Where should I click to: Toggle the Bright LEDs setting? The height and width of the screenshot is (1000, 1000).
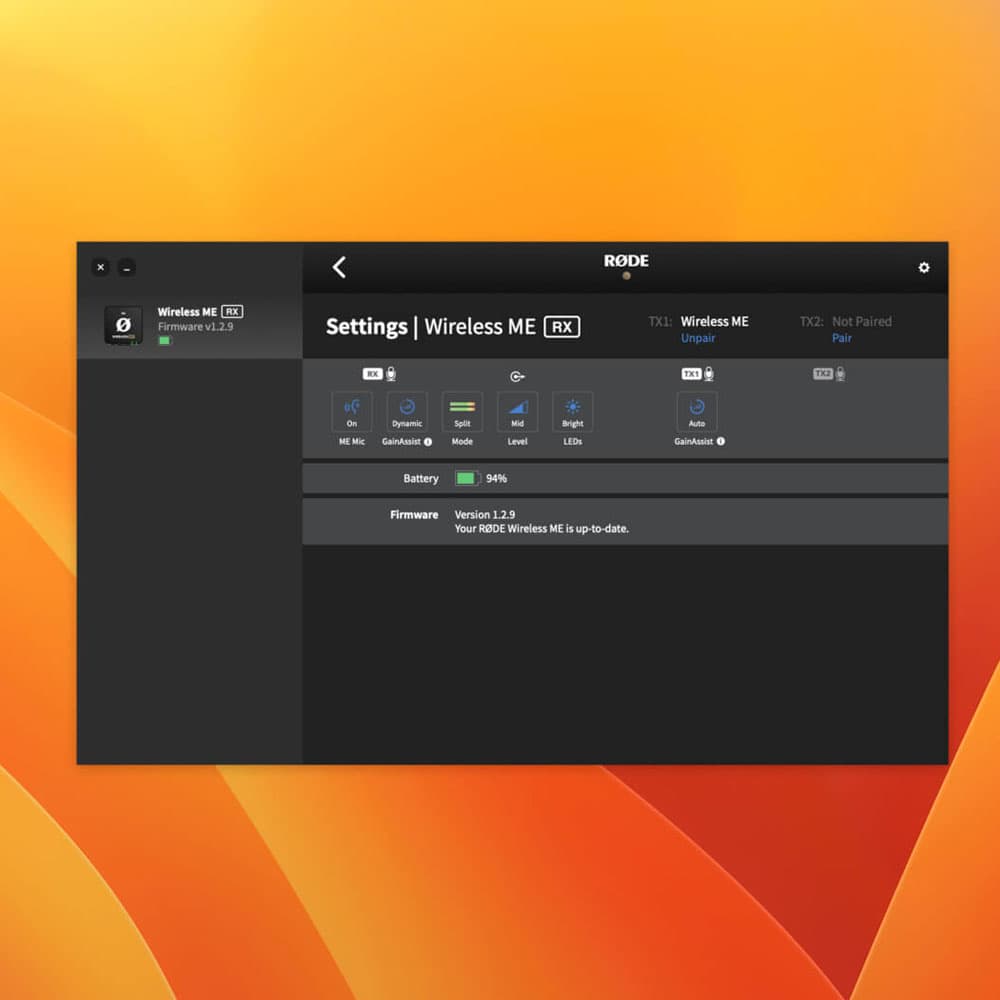(x=573, y=411)
